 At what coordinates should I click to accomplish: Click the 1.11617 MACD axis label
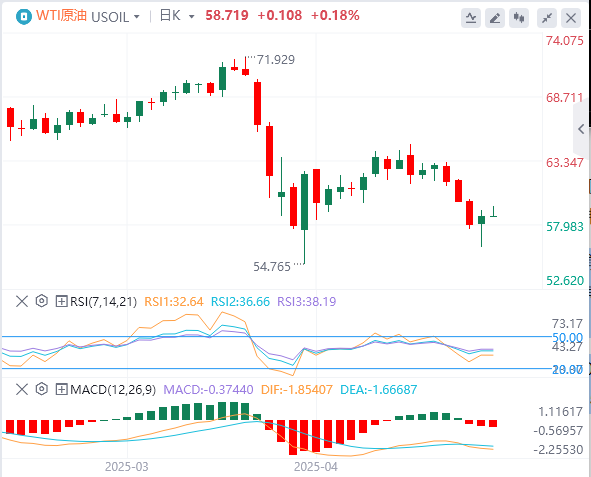[560, 411]
